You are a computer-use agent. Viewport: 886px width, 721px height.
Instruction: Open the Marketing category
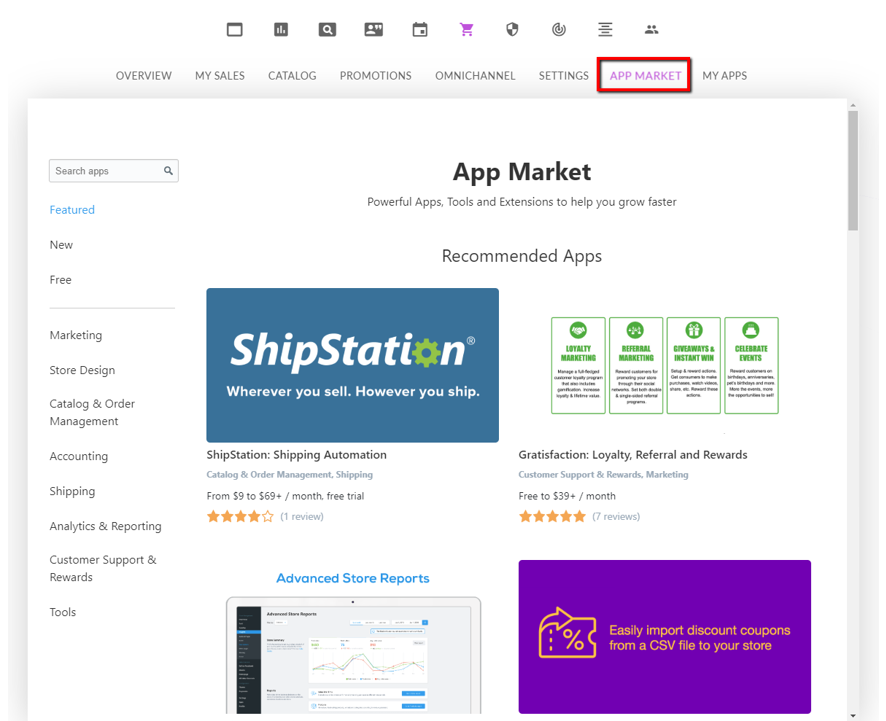coord(76,335)
